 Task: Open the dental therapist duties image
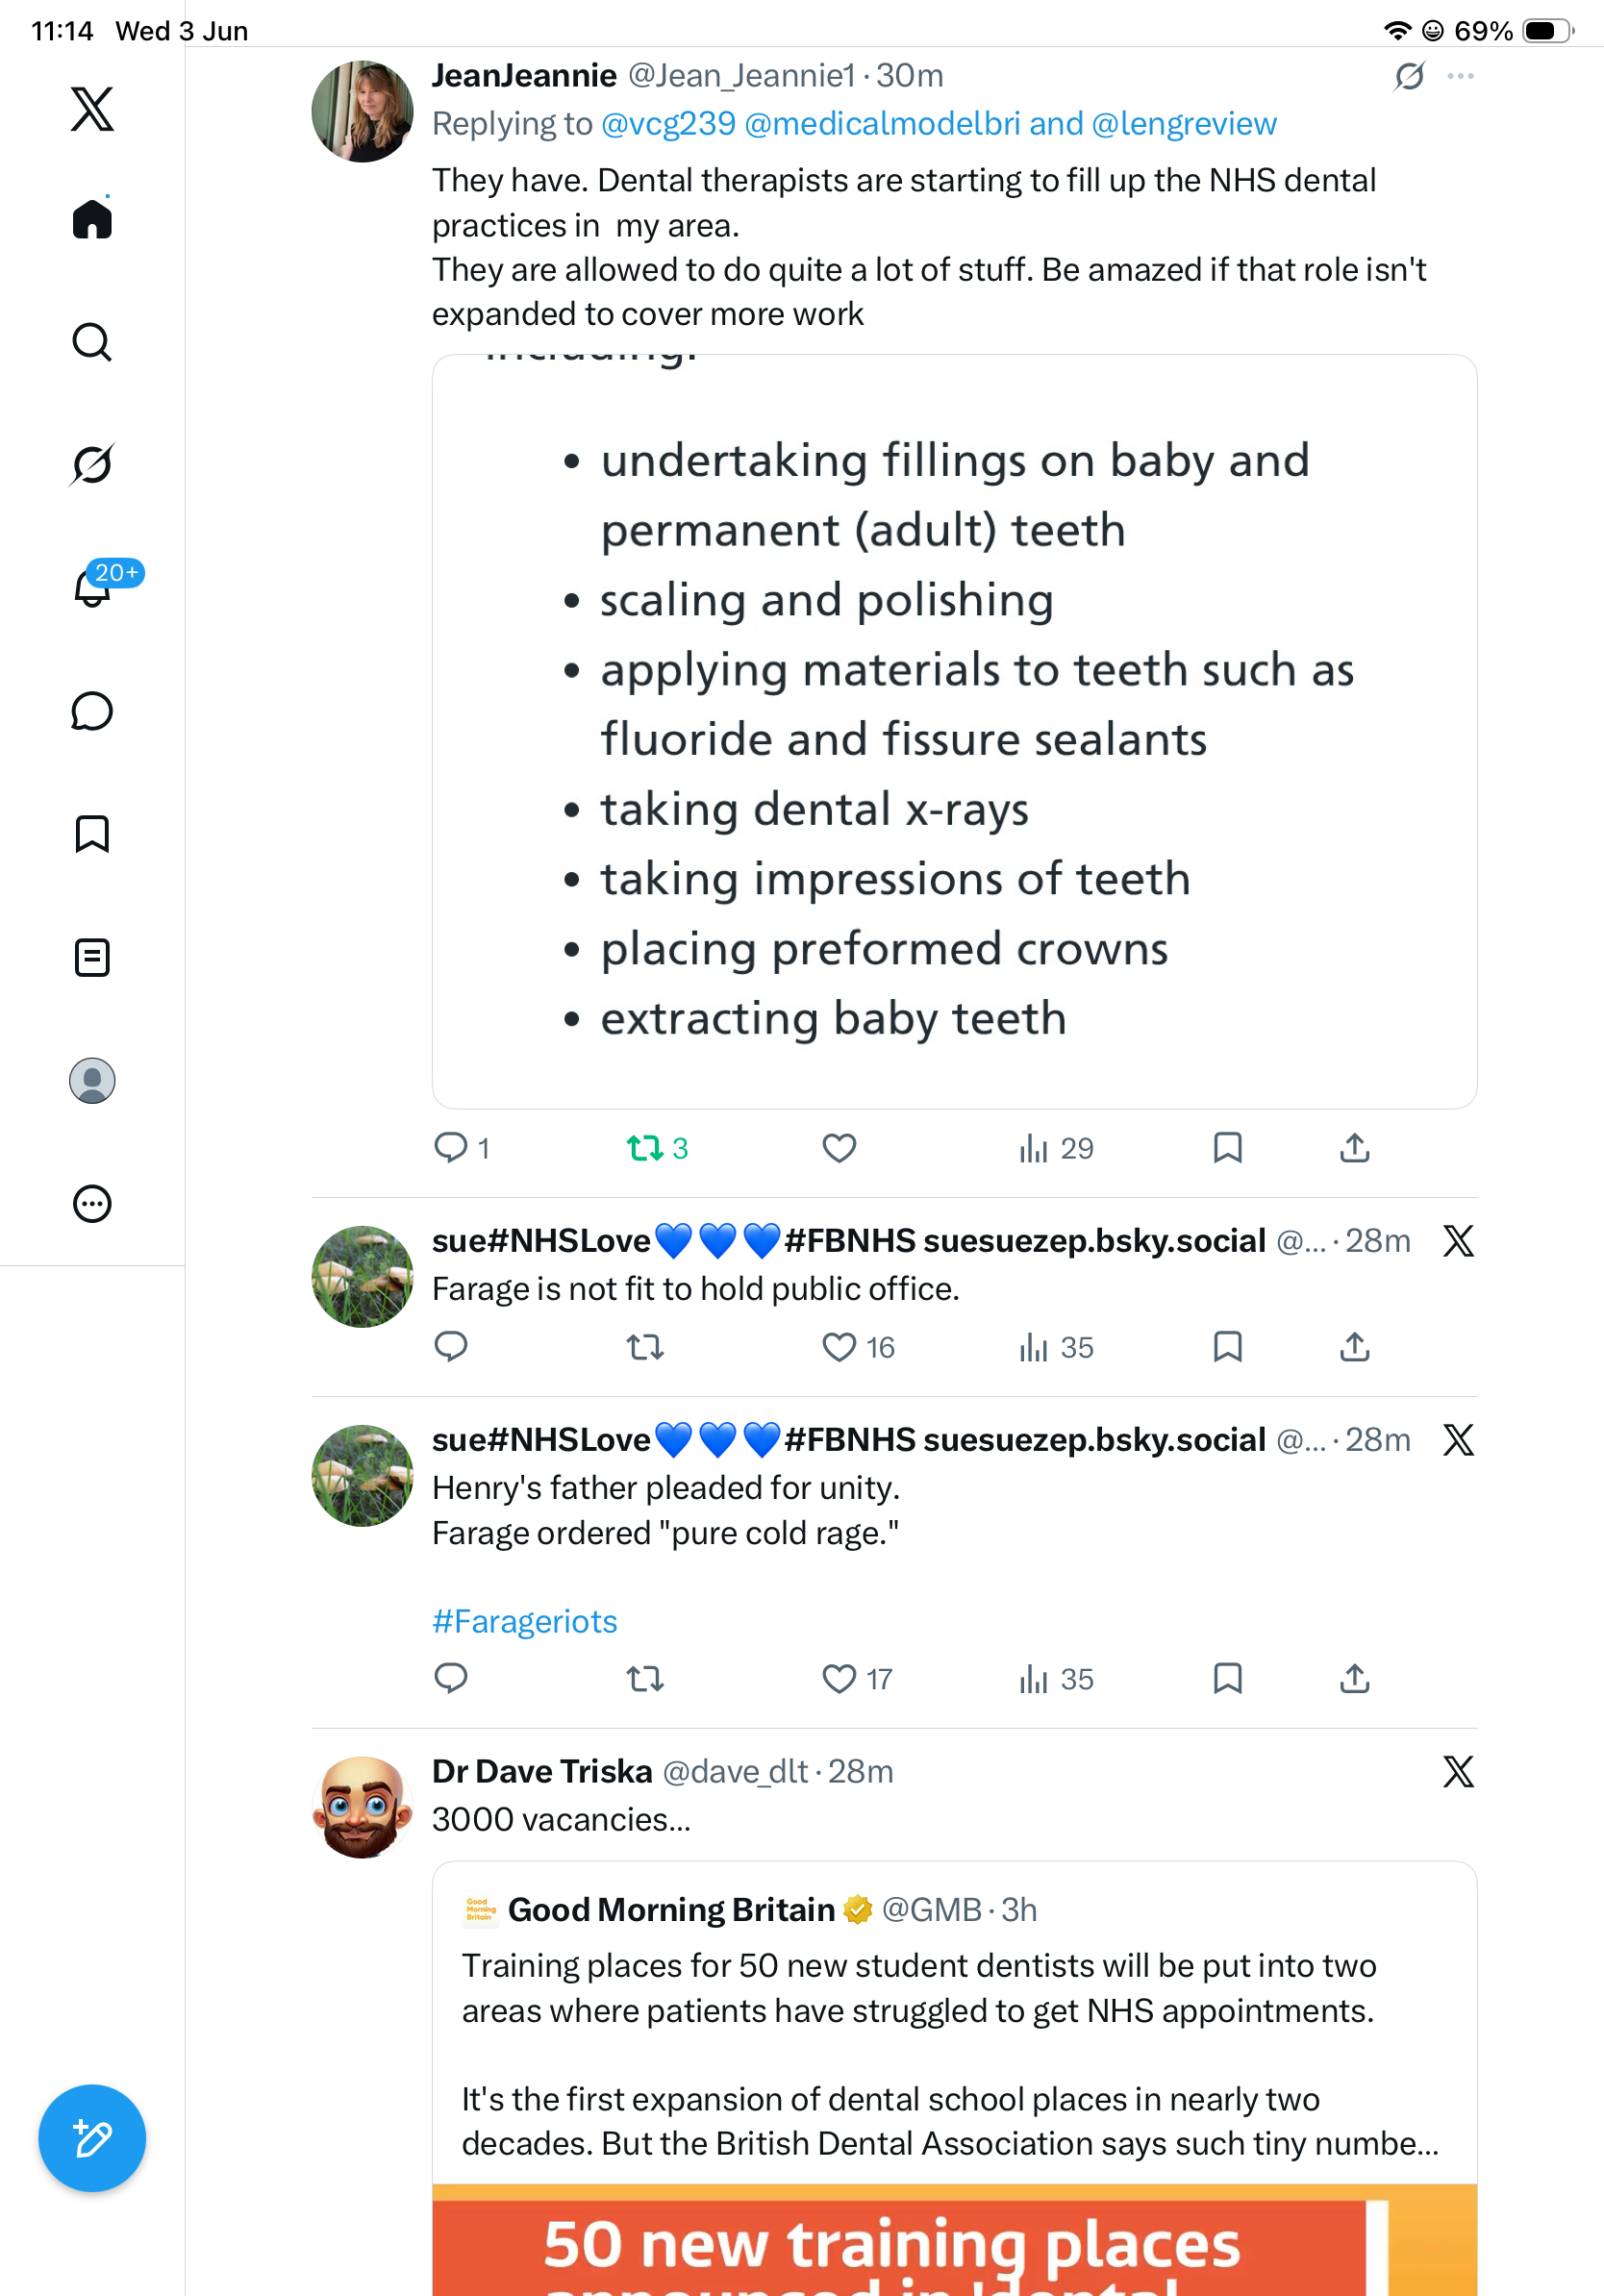click(x=954, y=731)
